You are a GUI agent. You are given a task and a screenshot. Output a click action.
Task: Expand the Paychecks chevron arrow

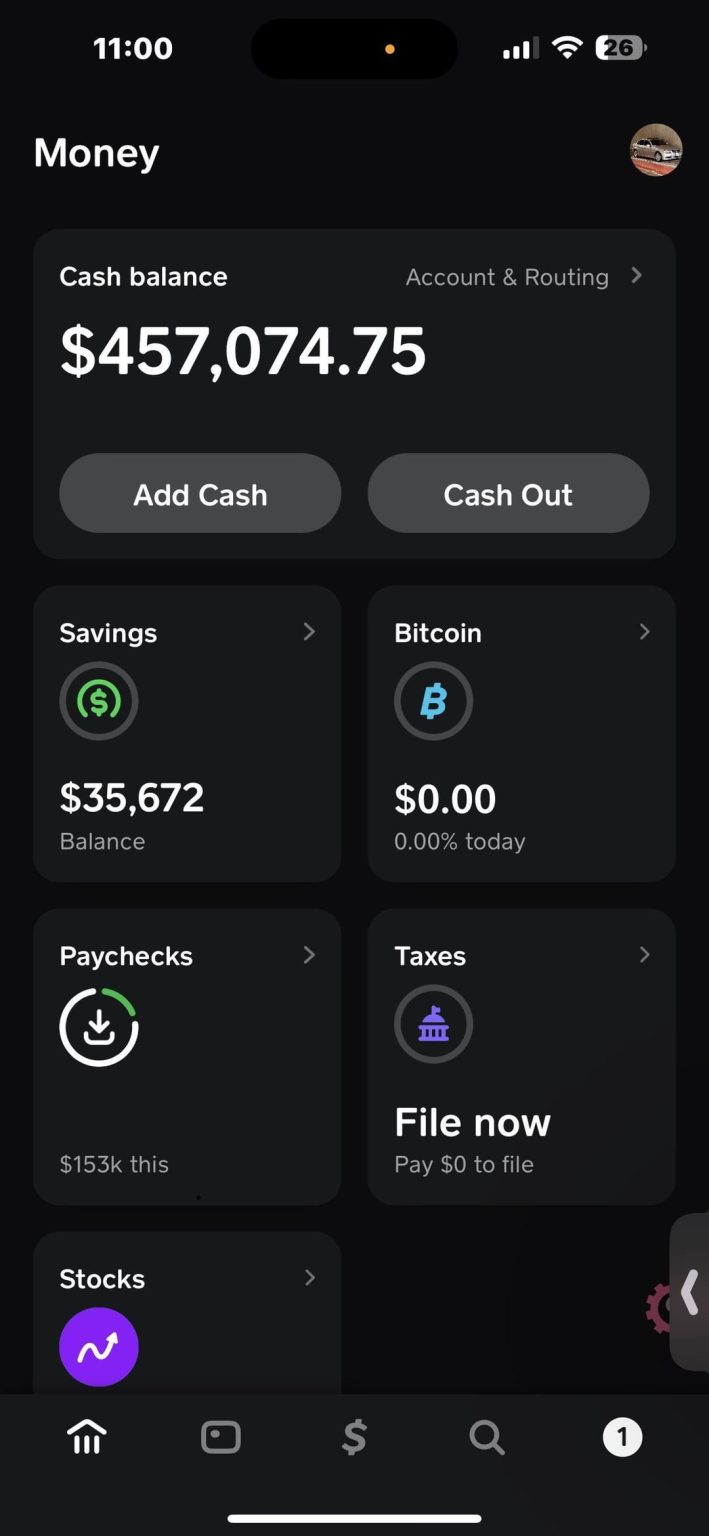309,955
